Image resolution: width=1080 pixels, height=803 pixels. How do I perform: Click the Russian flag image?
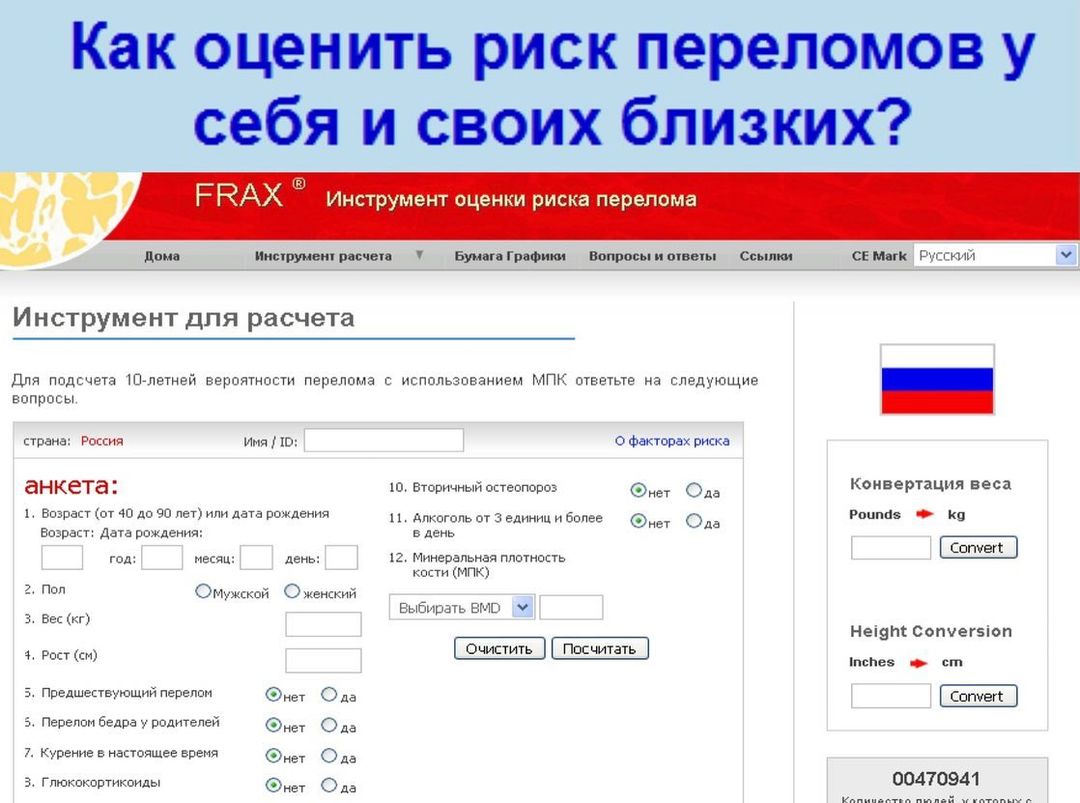pos(937,379)
